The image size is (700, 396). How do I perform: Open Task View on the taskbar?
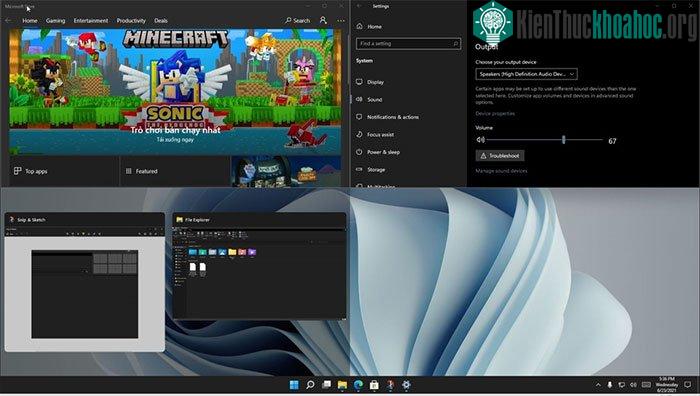(x=326, y=385)
